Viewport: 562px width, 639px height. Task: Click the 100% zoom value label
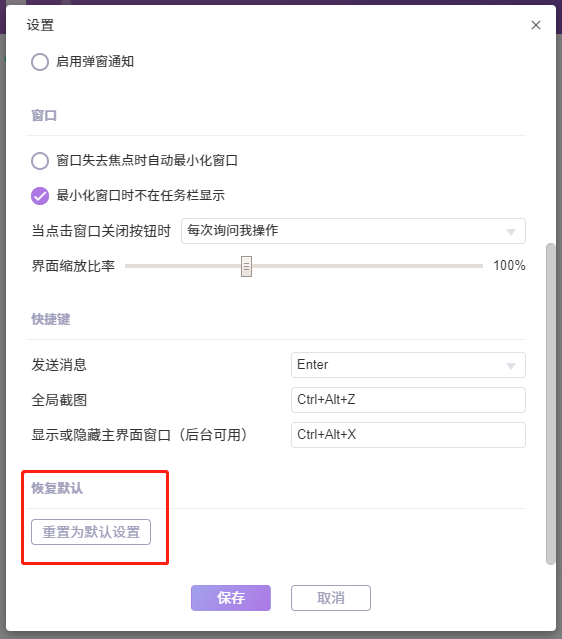pyautogui.click(x=509, y=266)
